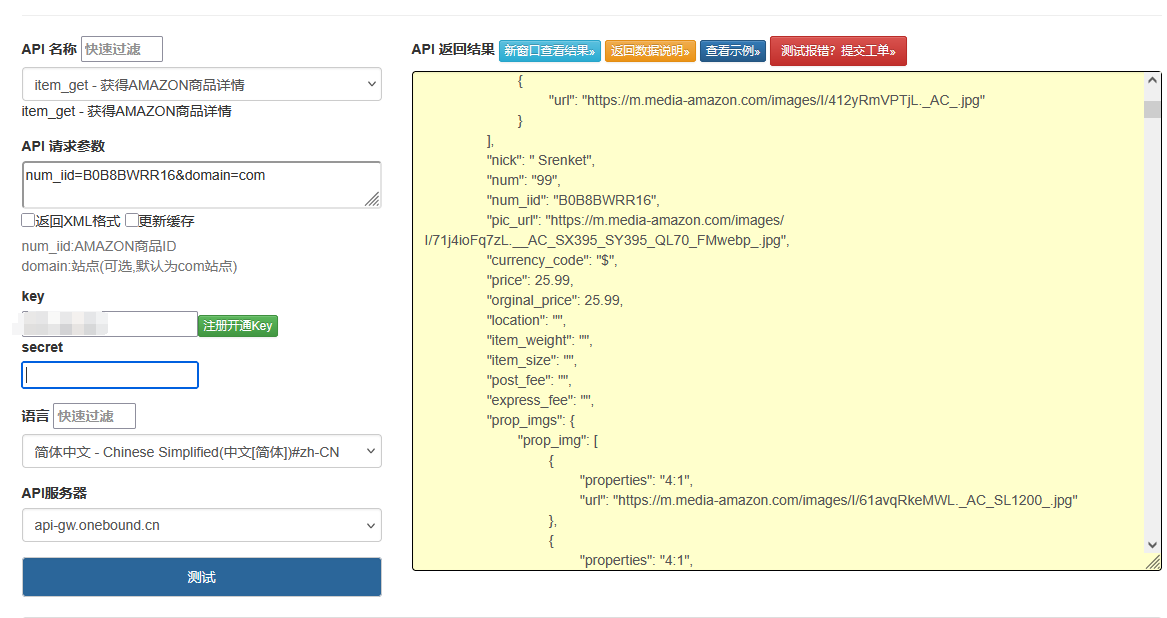Click the "item_size" line
The height and width of the screenshot is (618, 1167).
531,360
